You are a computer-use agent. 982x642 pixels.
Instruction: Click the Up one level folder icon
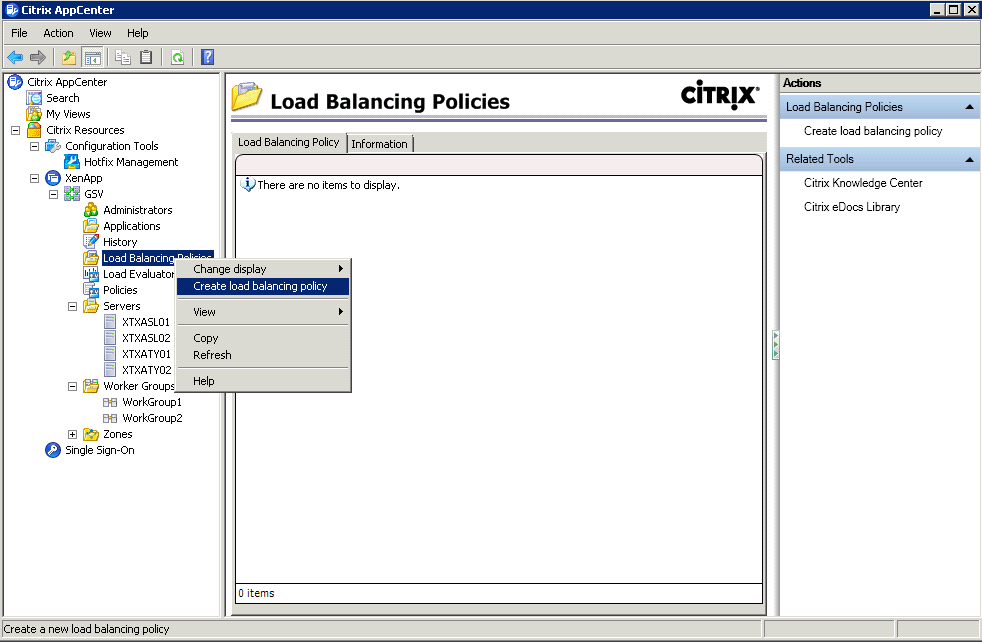(69, 58)
